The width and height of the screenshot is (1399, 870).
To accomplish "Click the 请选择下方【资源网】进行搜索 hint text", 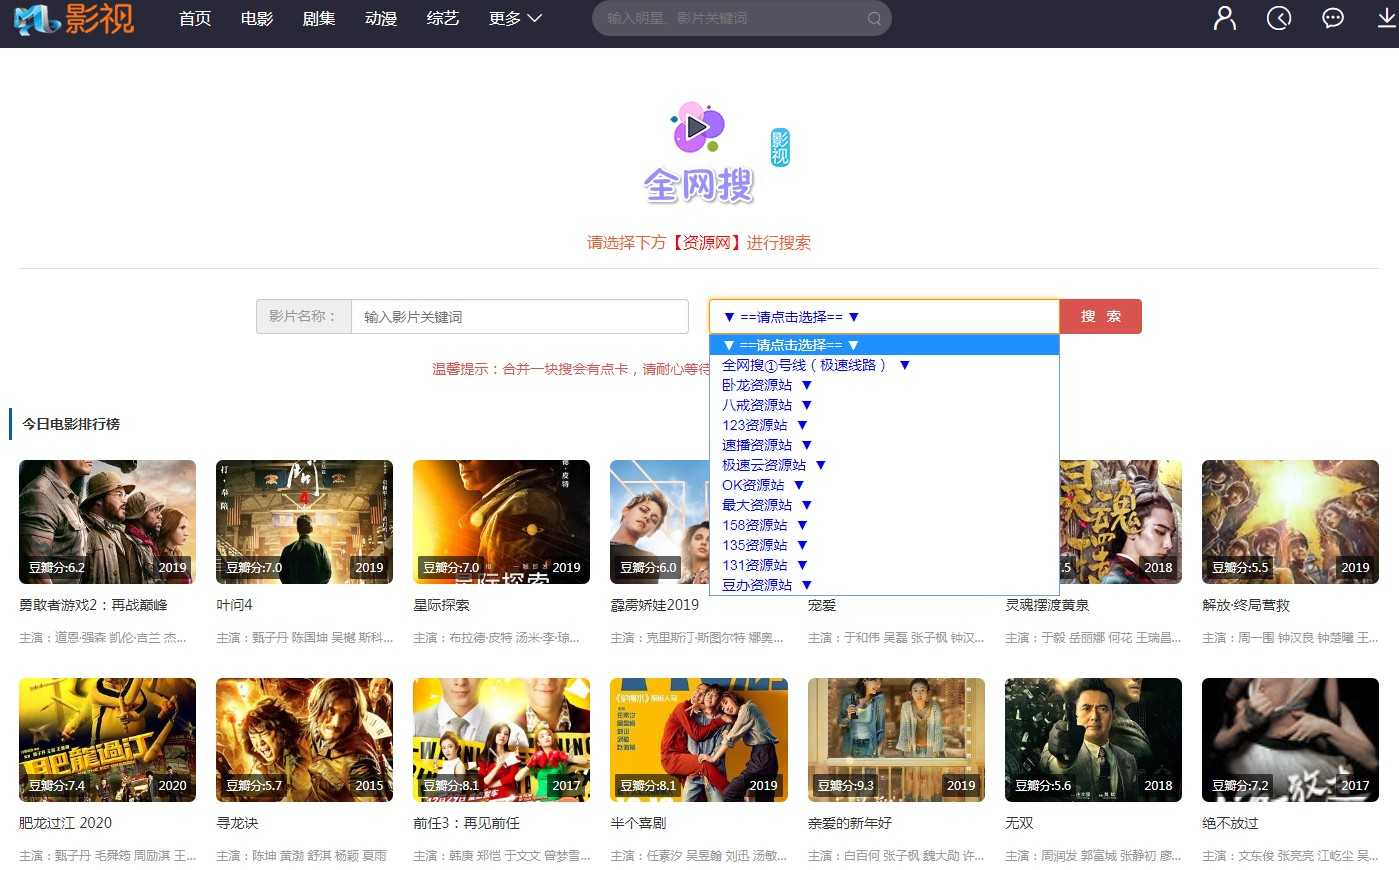I will click(x=699, y=243).
